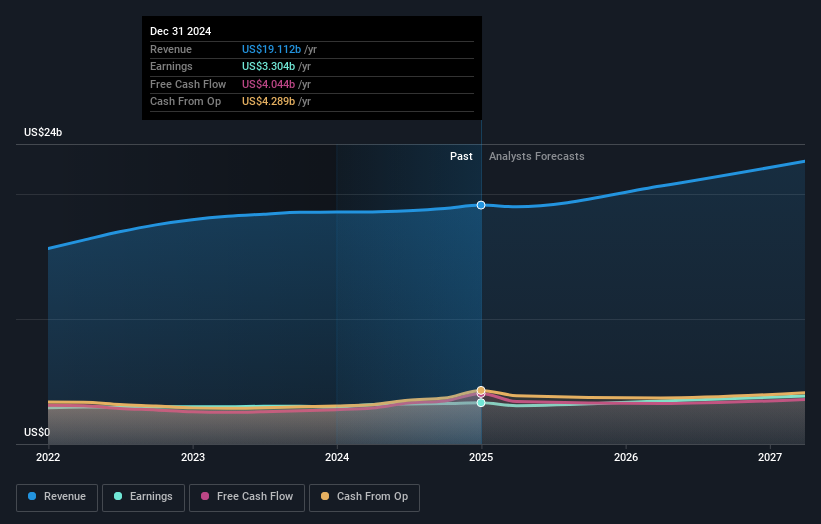Click the blue Revenue data point marker
The image size is (821, 524).
coord(481,205)
